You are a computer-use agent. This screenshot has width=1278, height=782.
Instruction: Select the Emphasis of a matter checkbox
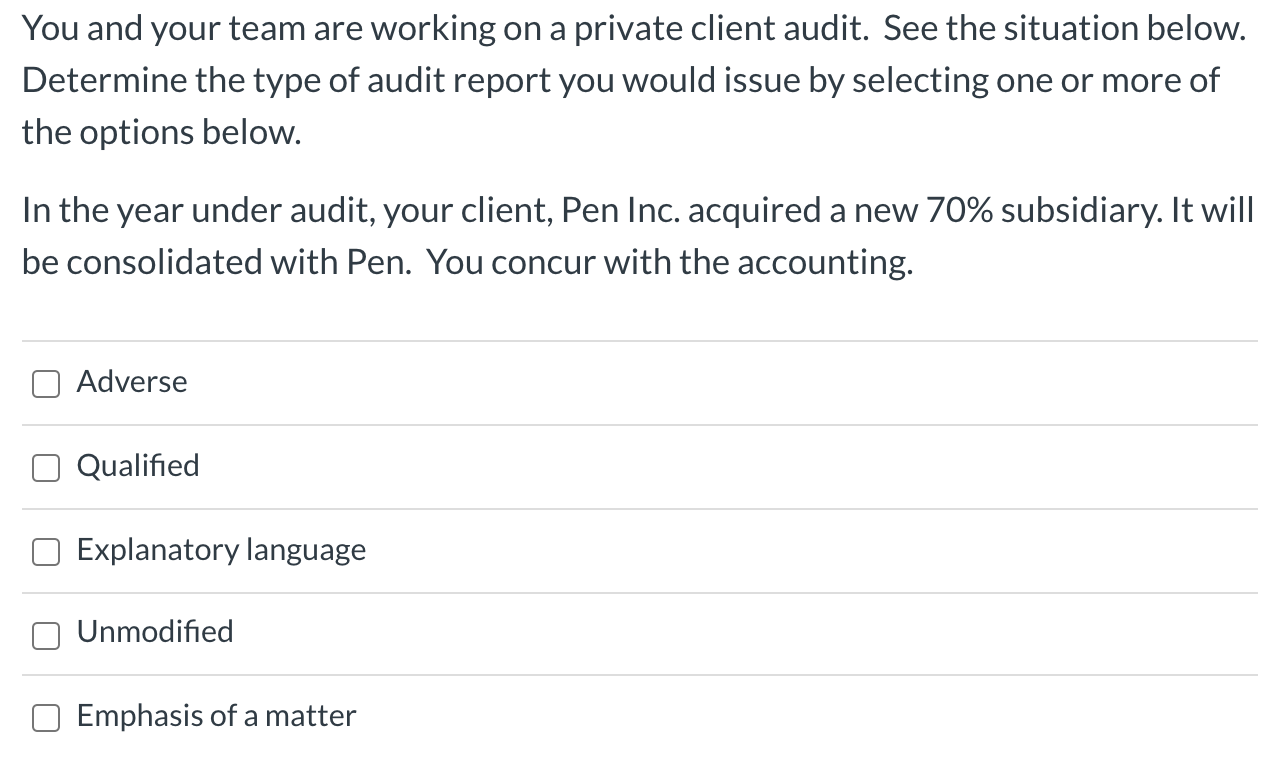(x=46, y=717)
